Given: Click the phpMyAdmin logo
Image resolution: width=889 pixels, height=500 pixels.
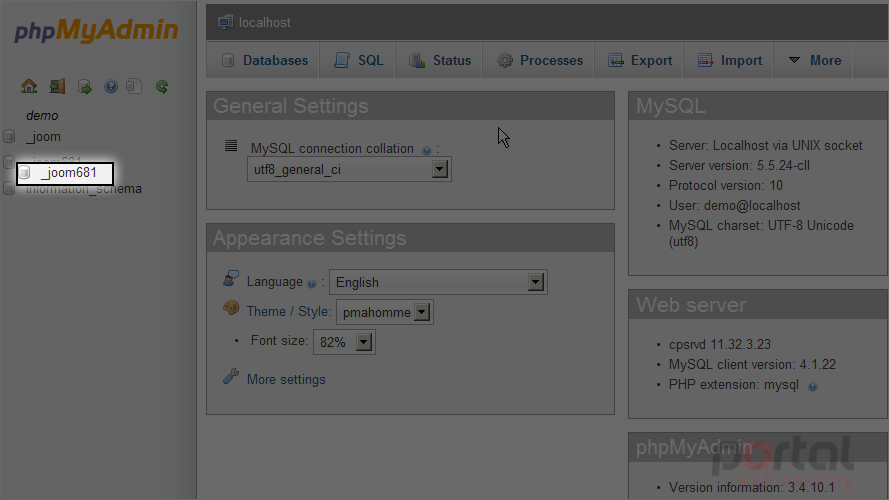Looking at the screenshot, I should 96,31.
